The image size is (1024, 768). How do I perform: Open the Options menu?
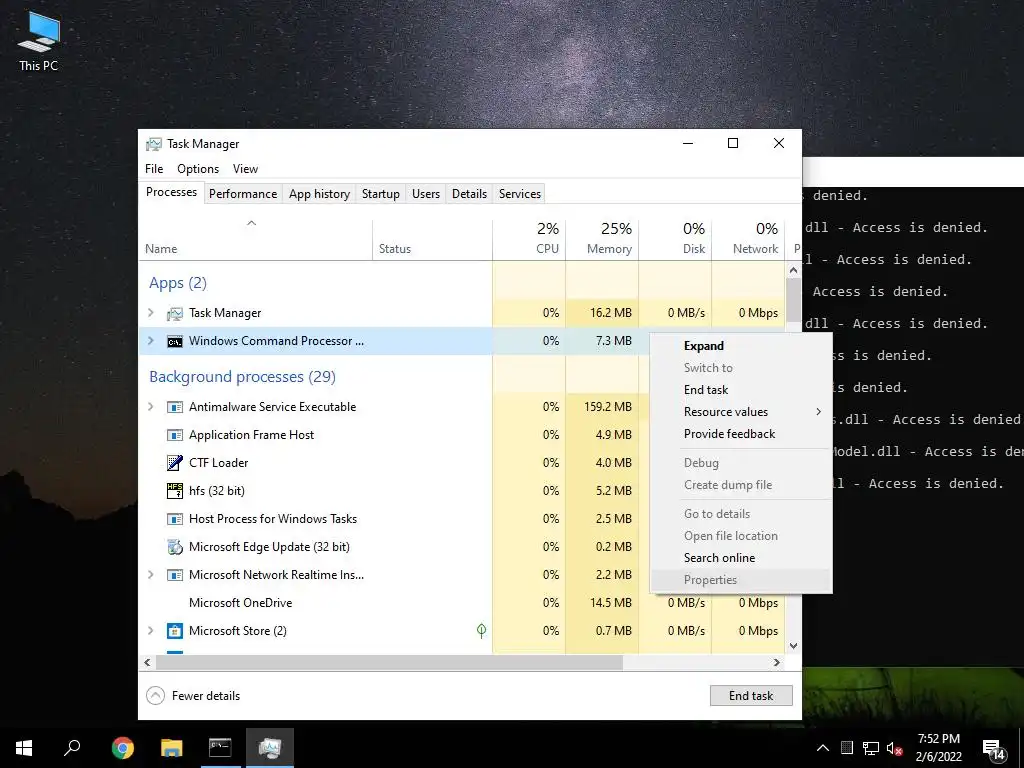(x=198, y=169)
